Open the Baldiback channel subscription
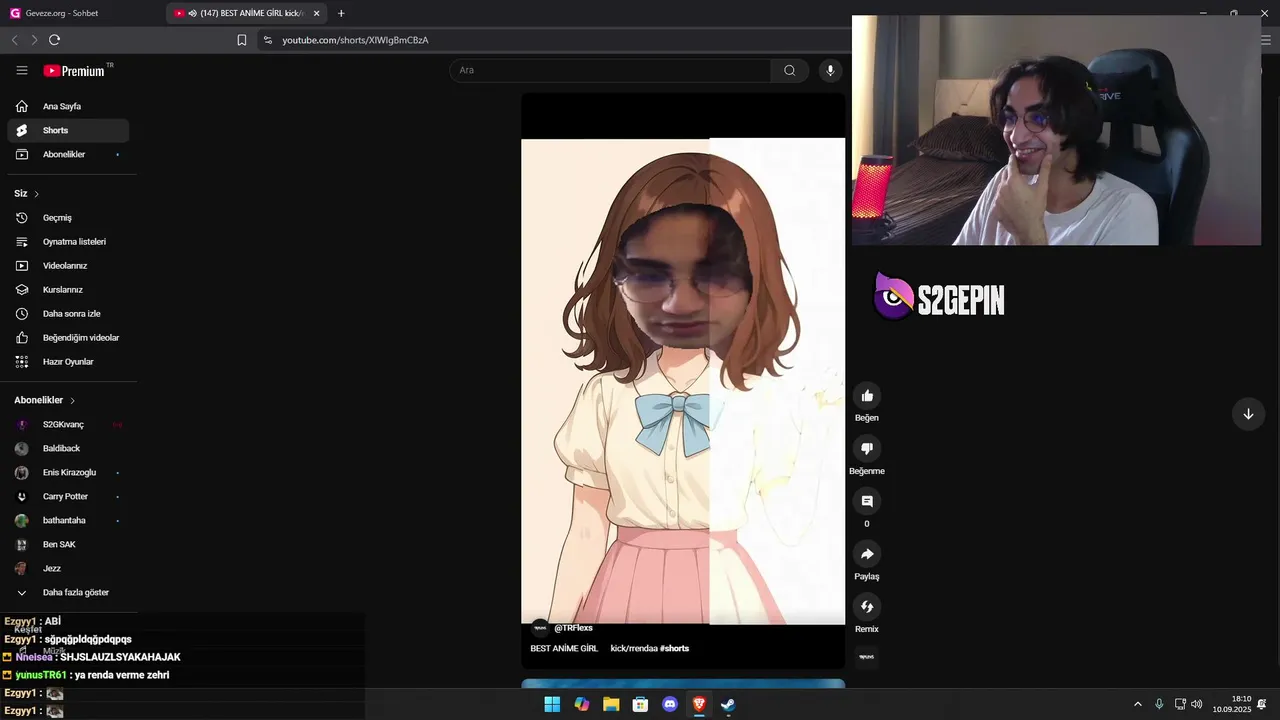Viewport: 1280px width, 720px height. click(x=68, y=448)
